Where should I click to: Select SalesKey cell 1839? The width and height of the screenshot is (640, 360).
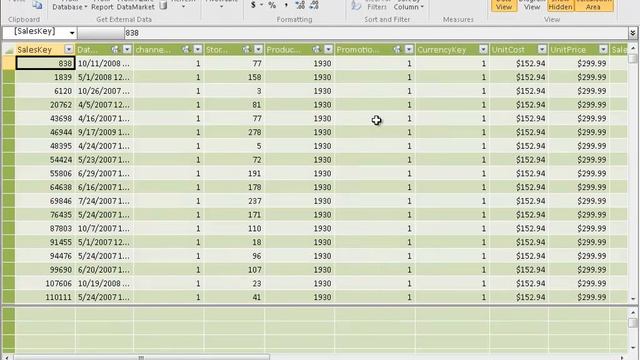(x=45, y=77)
